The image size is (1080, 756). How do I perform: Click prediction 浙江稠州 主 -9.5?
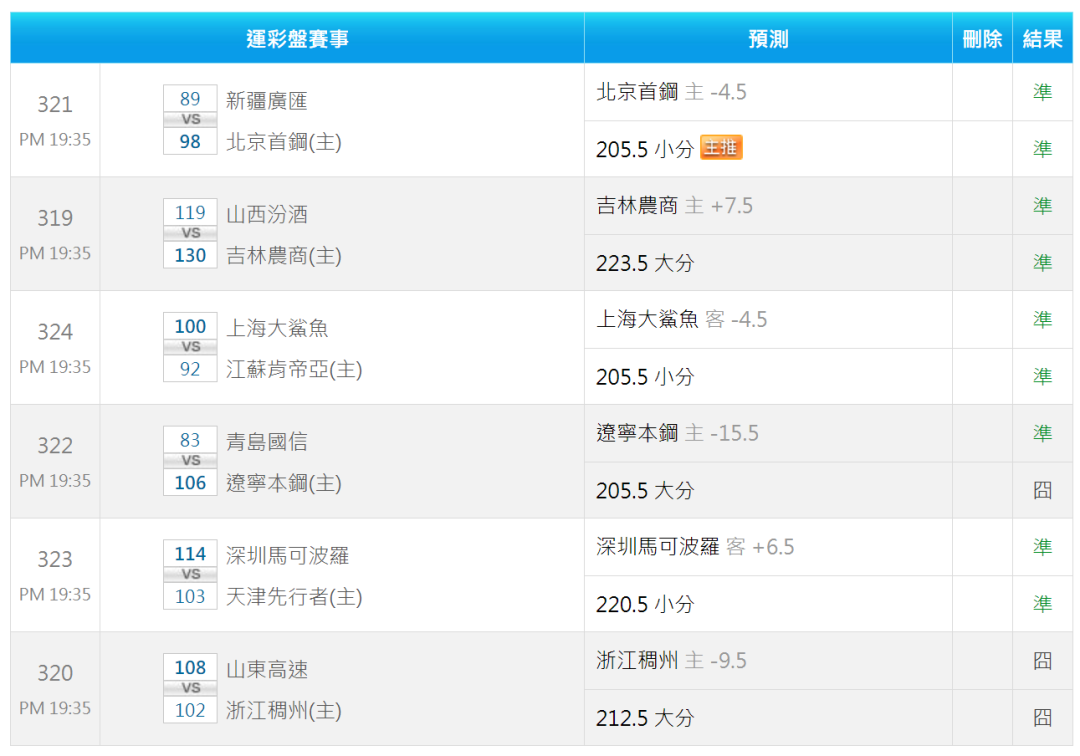click(672, 660)
